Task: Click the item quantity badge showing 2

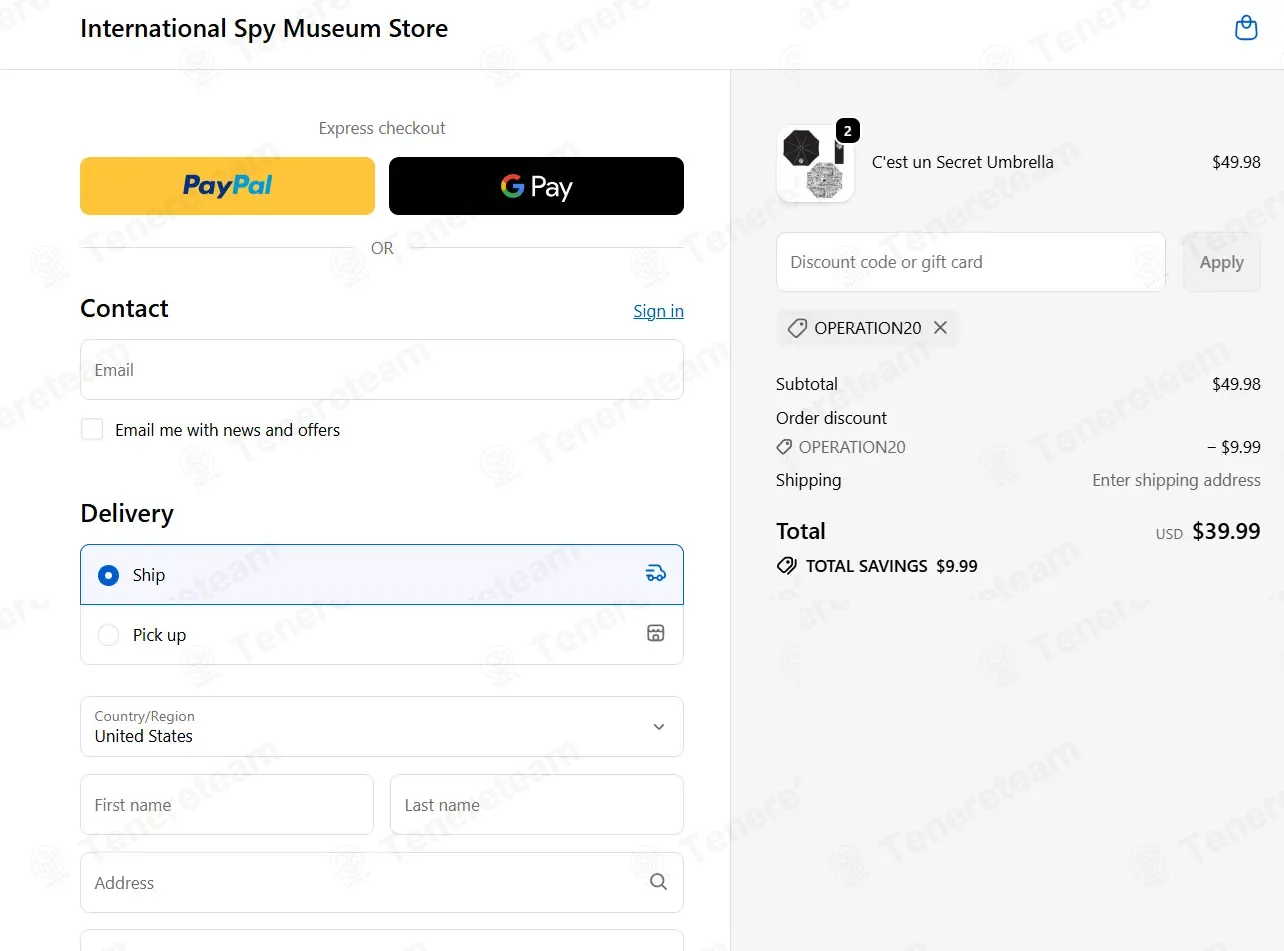Action: click(x=848, y=131)
